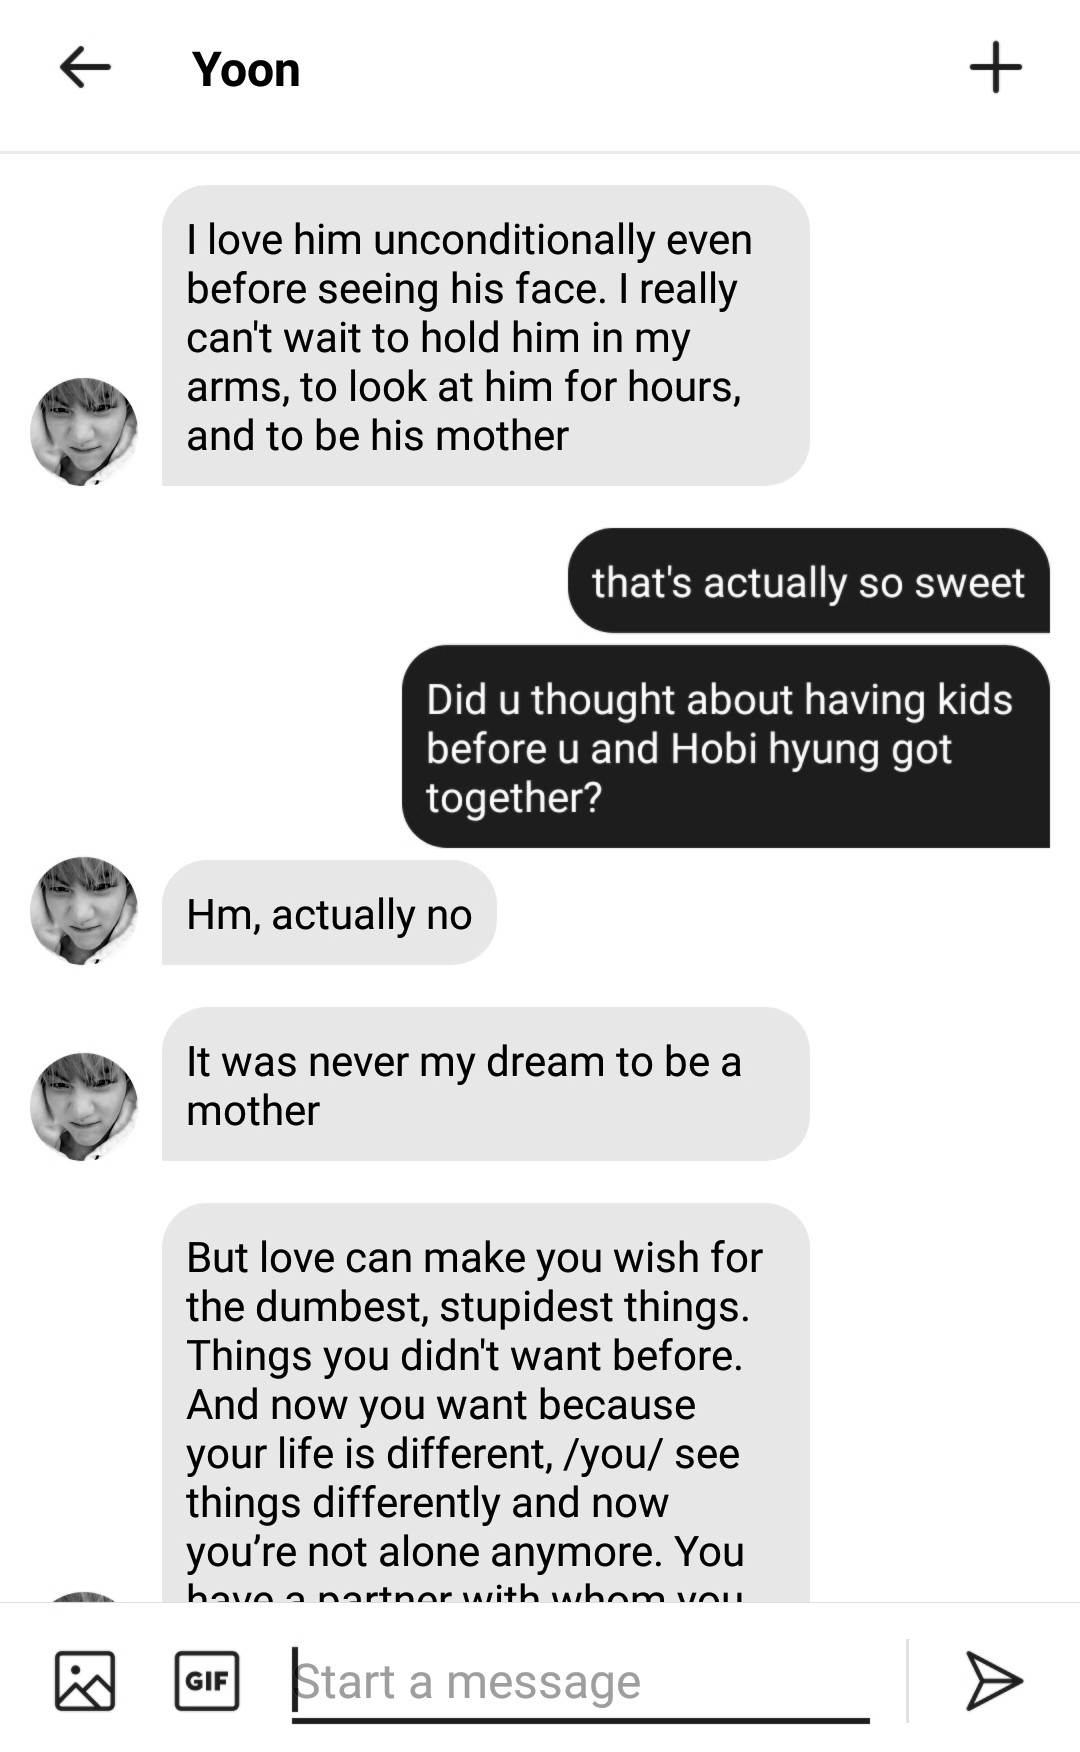Select the 'But love can make you wish' message
1080x1752 pixels.
[486, 1402]
